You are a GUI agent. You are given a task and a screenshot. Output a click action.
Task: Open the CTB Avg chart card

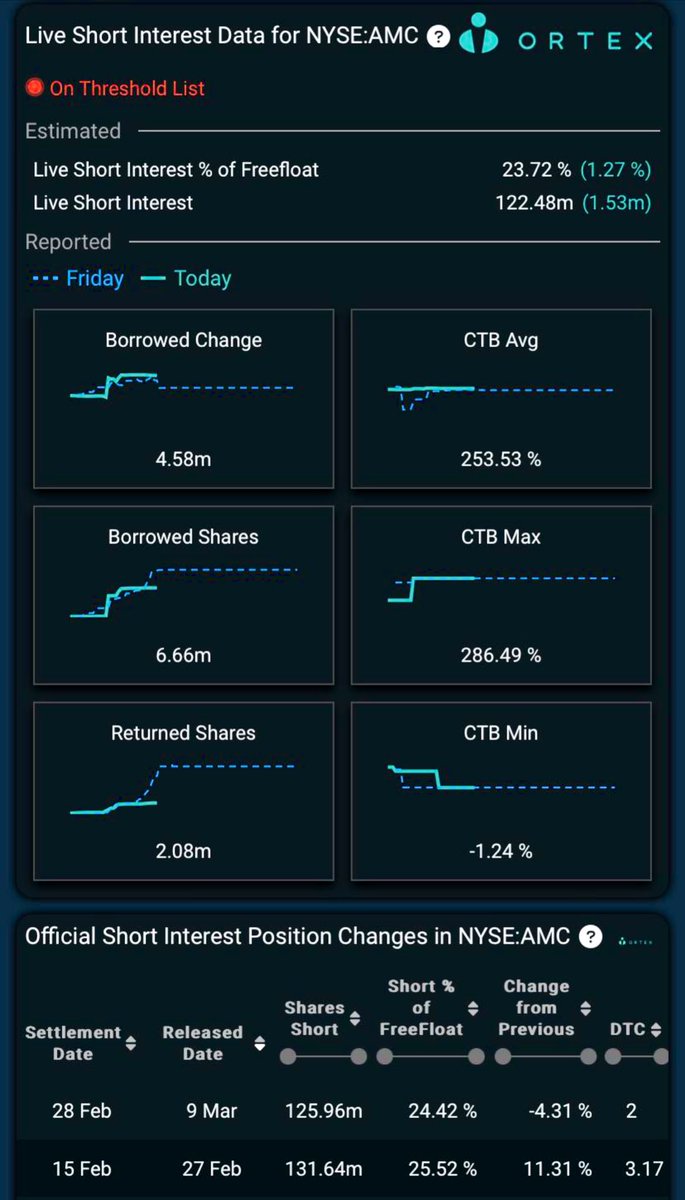501,399
